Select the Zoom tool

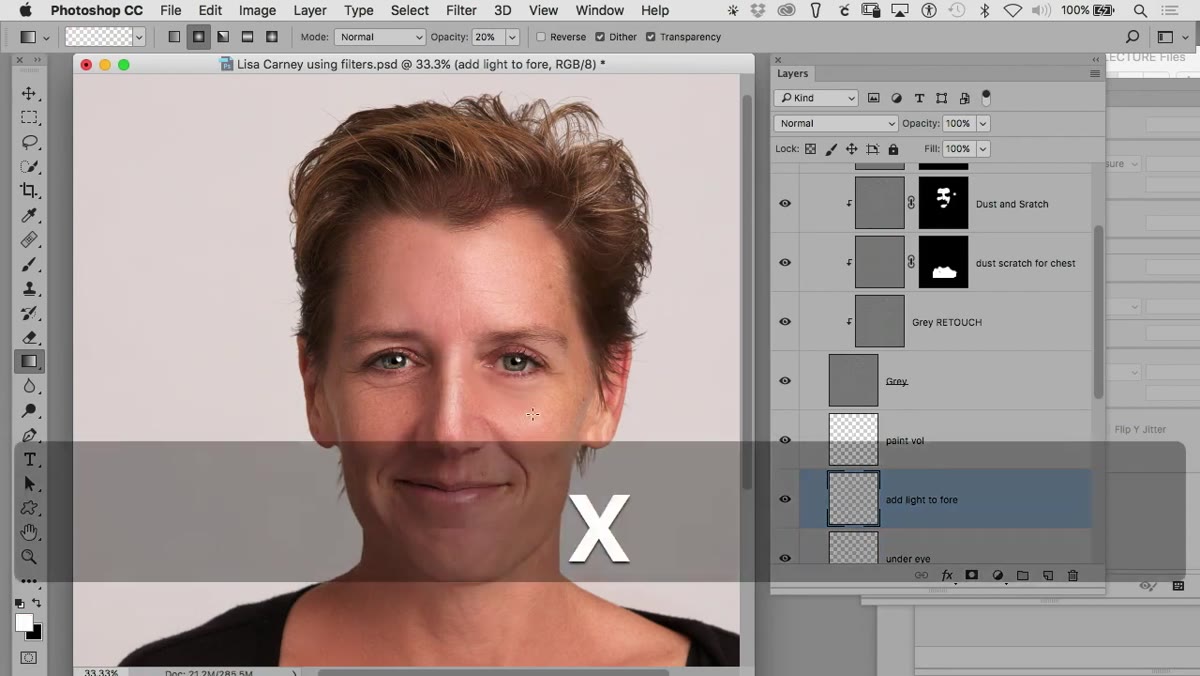[x=29, y=557]
